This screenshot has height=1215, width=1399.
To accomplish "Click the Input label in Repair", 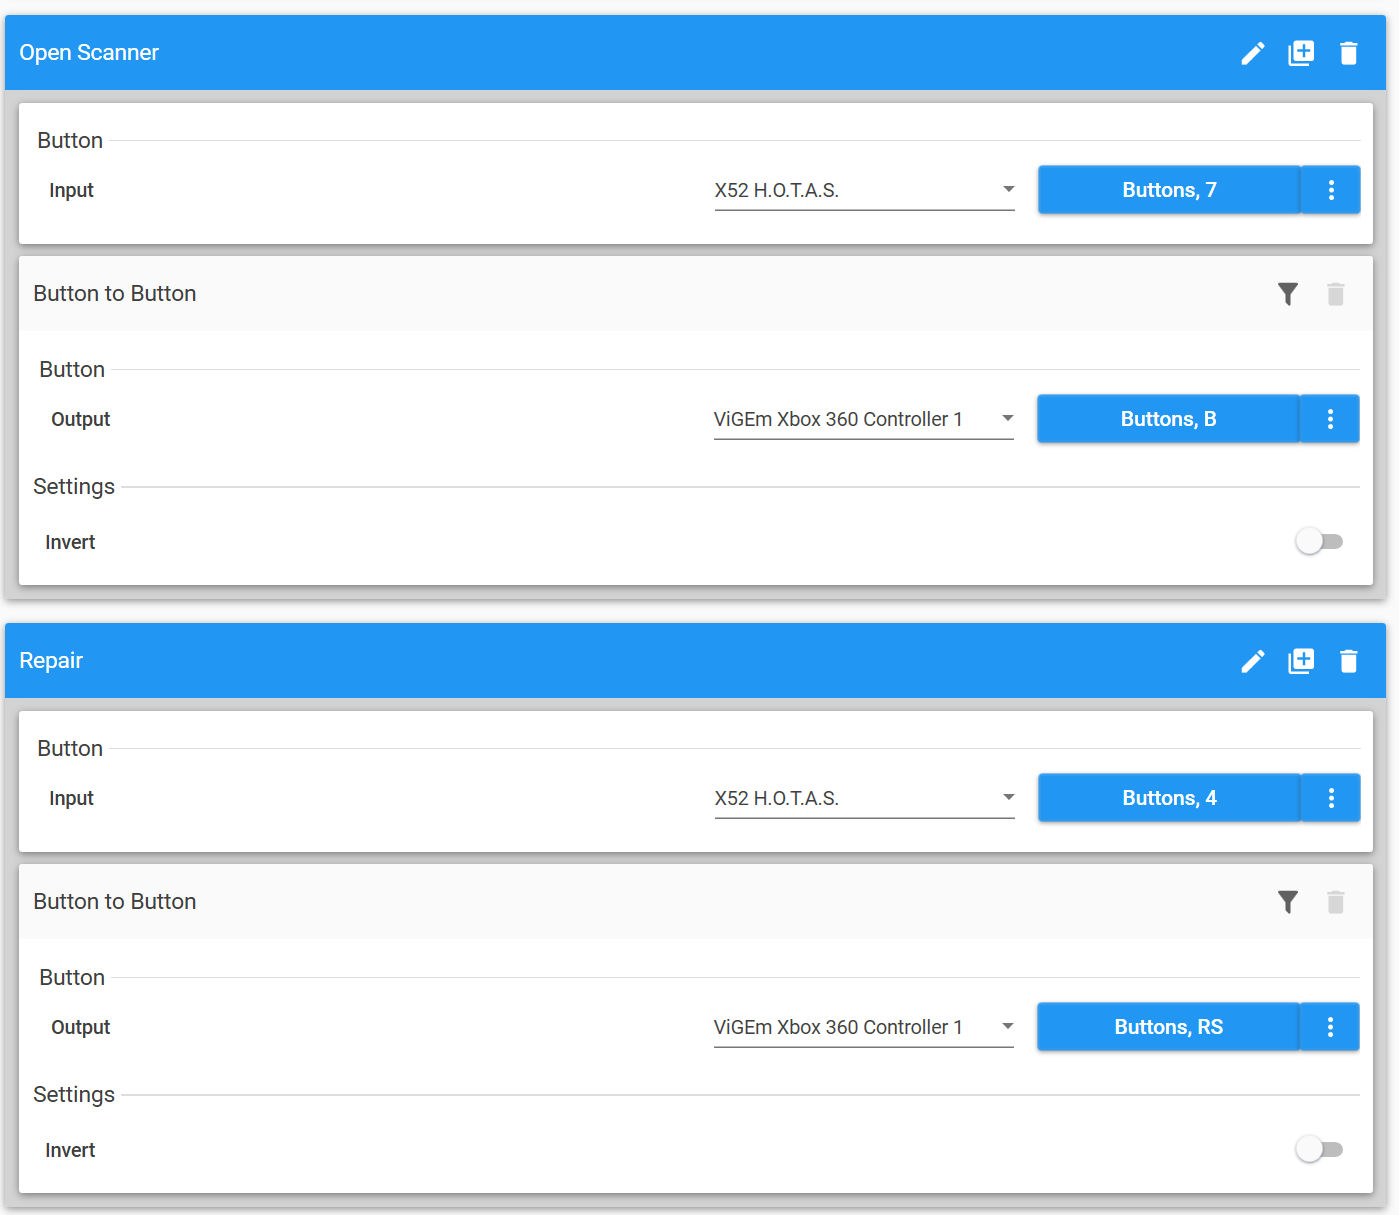I will click(71, 798).
